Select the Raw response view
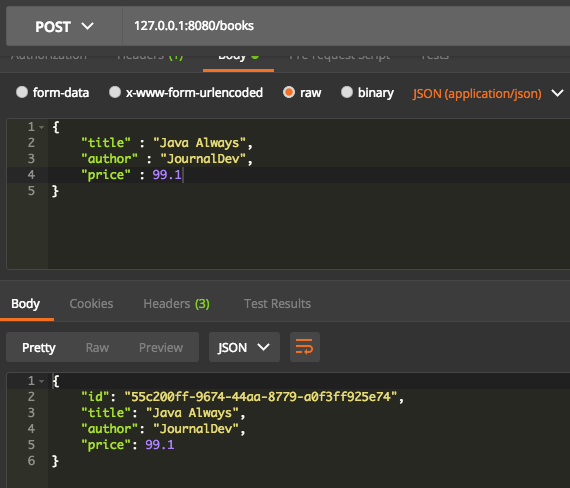Image resolution: width=570 pixels, height=488 pixels. click(x=97, y=348)
